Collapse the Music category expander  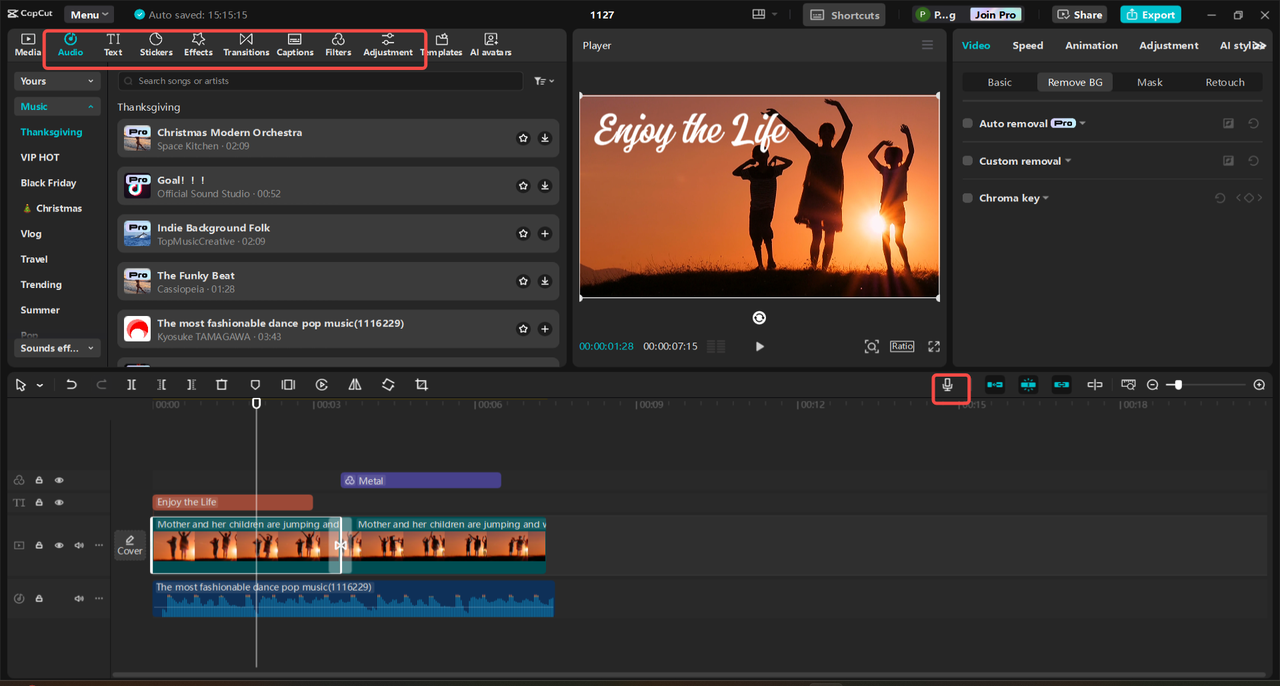(91, 106)
